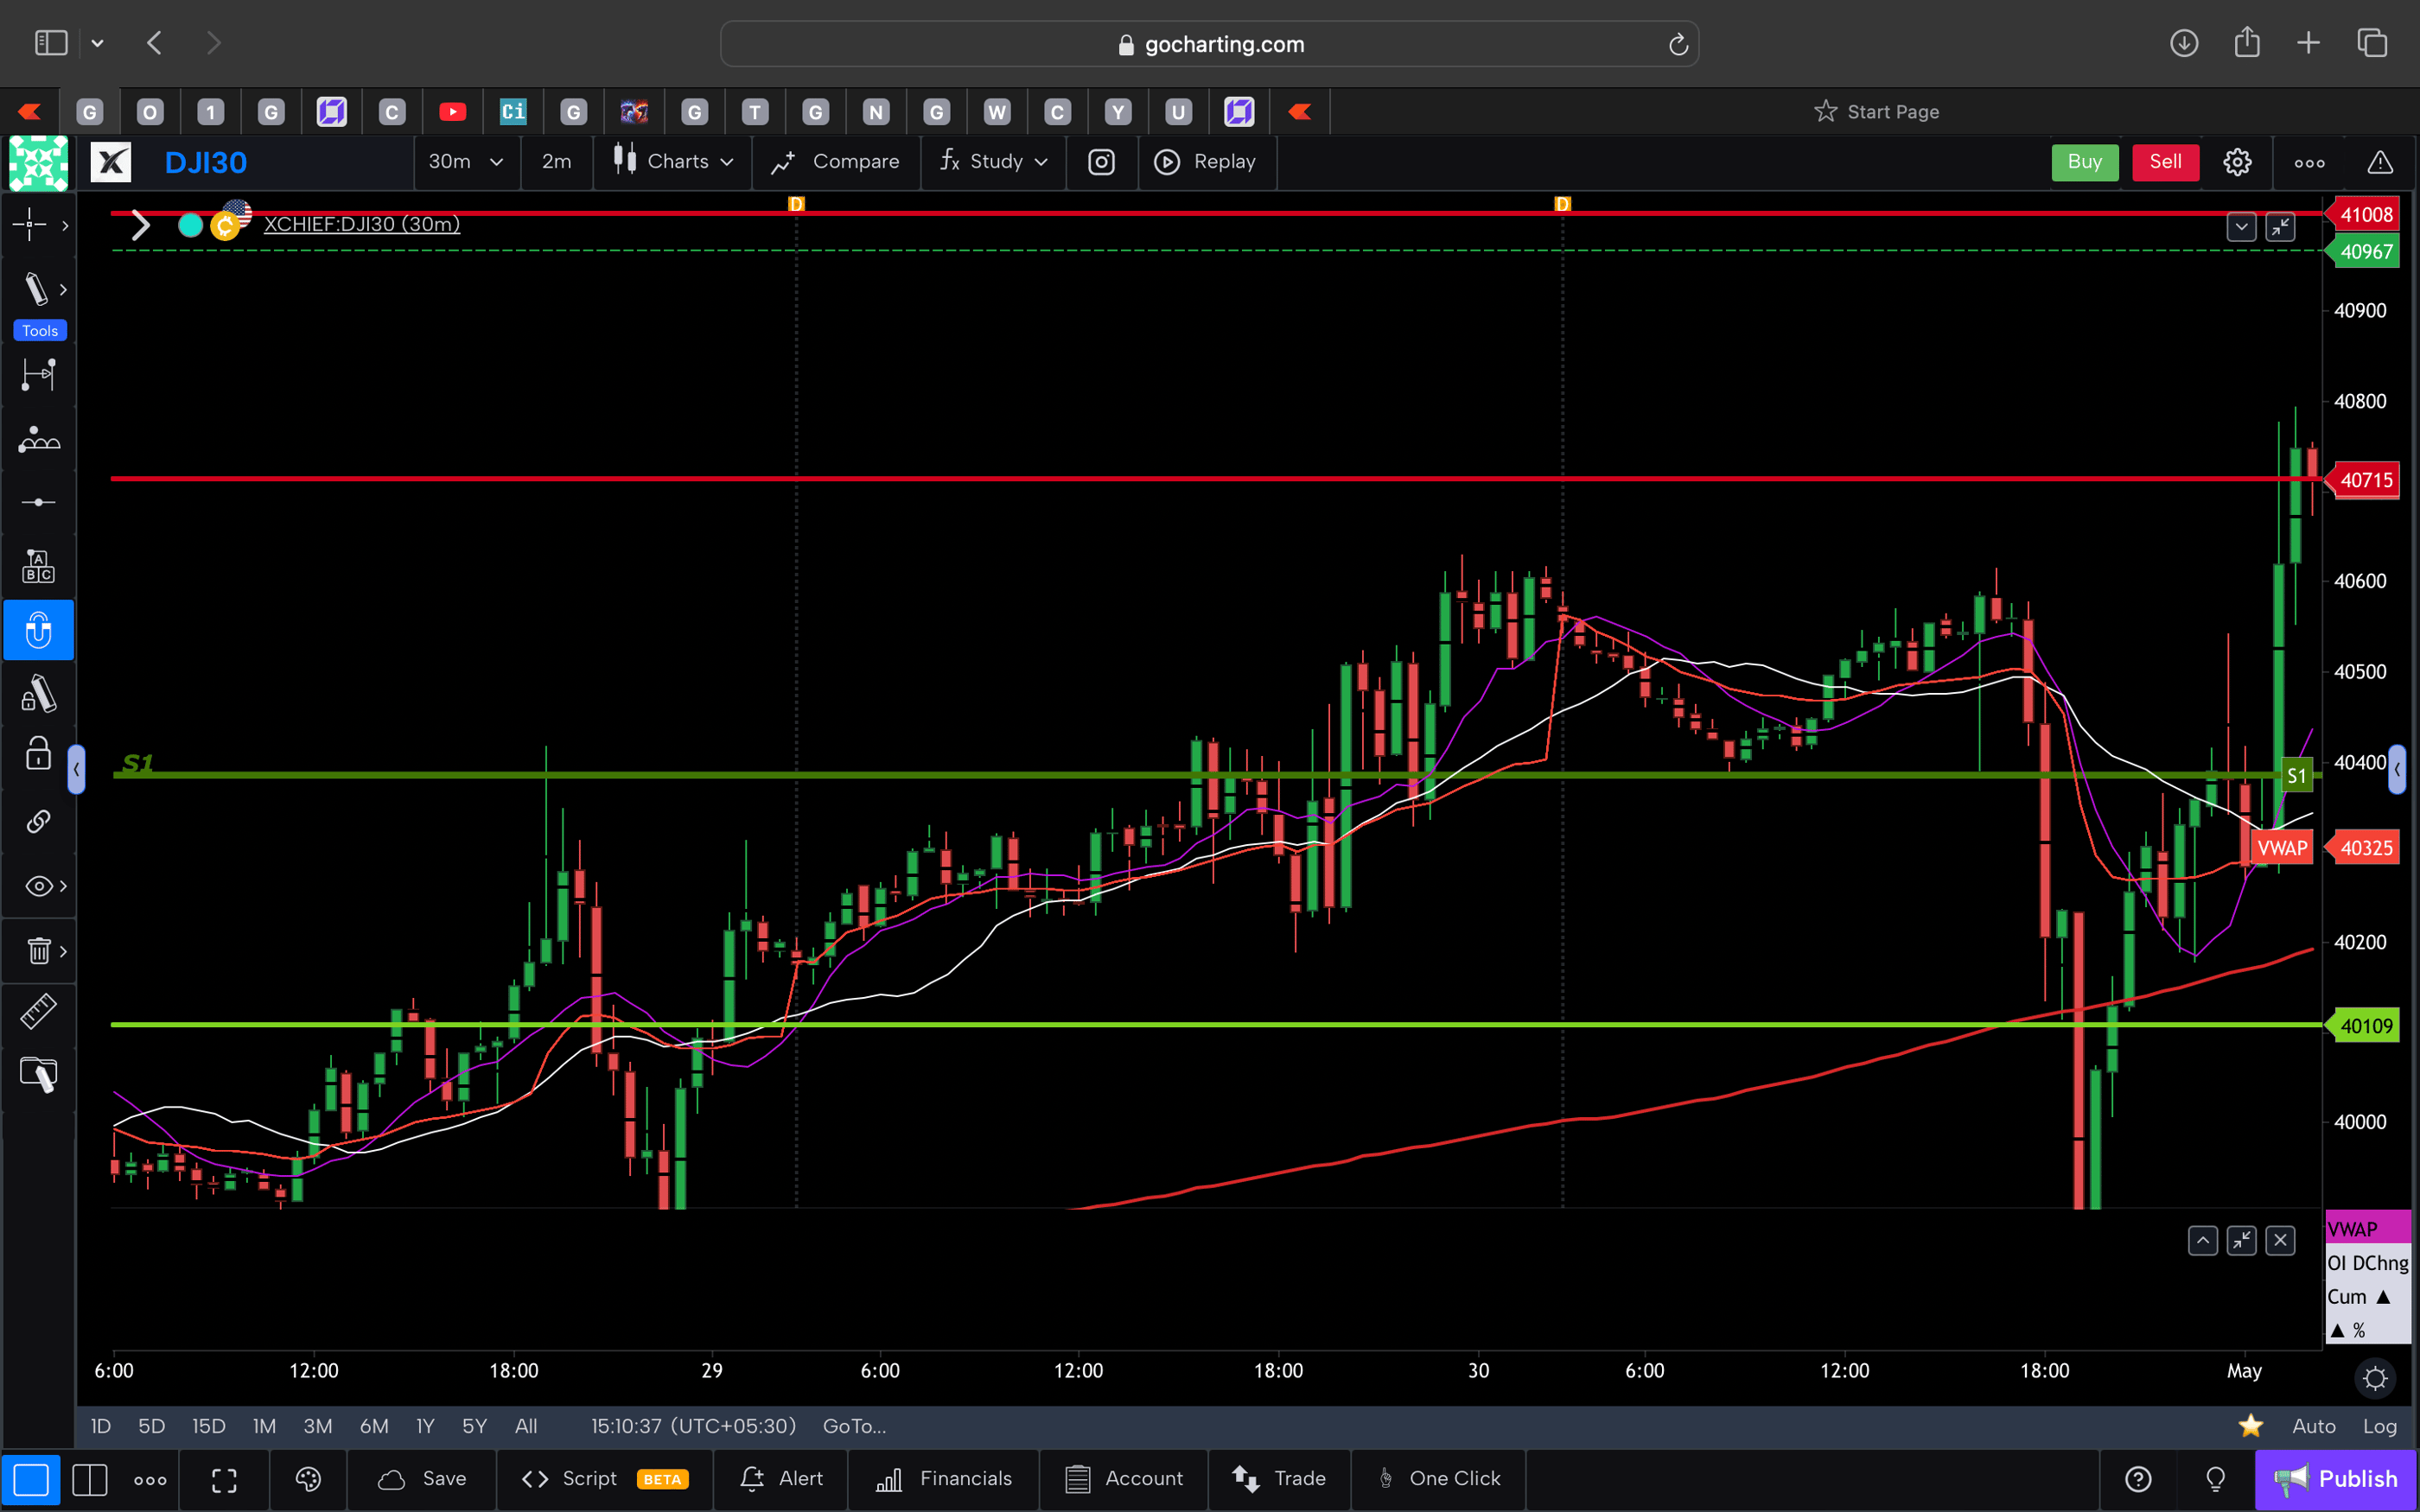Image resolution: width=2420 pixels, height=1512 pixels.
Task: Open the Study dropdown
Action: [992, 162]
